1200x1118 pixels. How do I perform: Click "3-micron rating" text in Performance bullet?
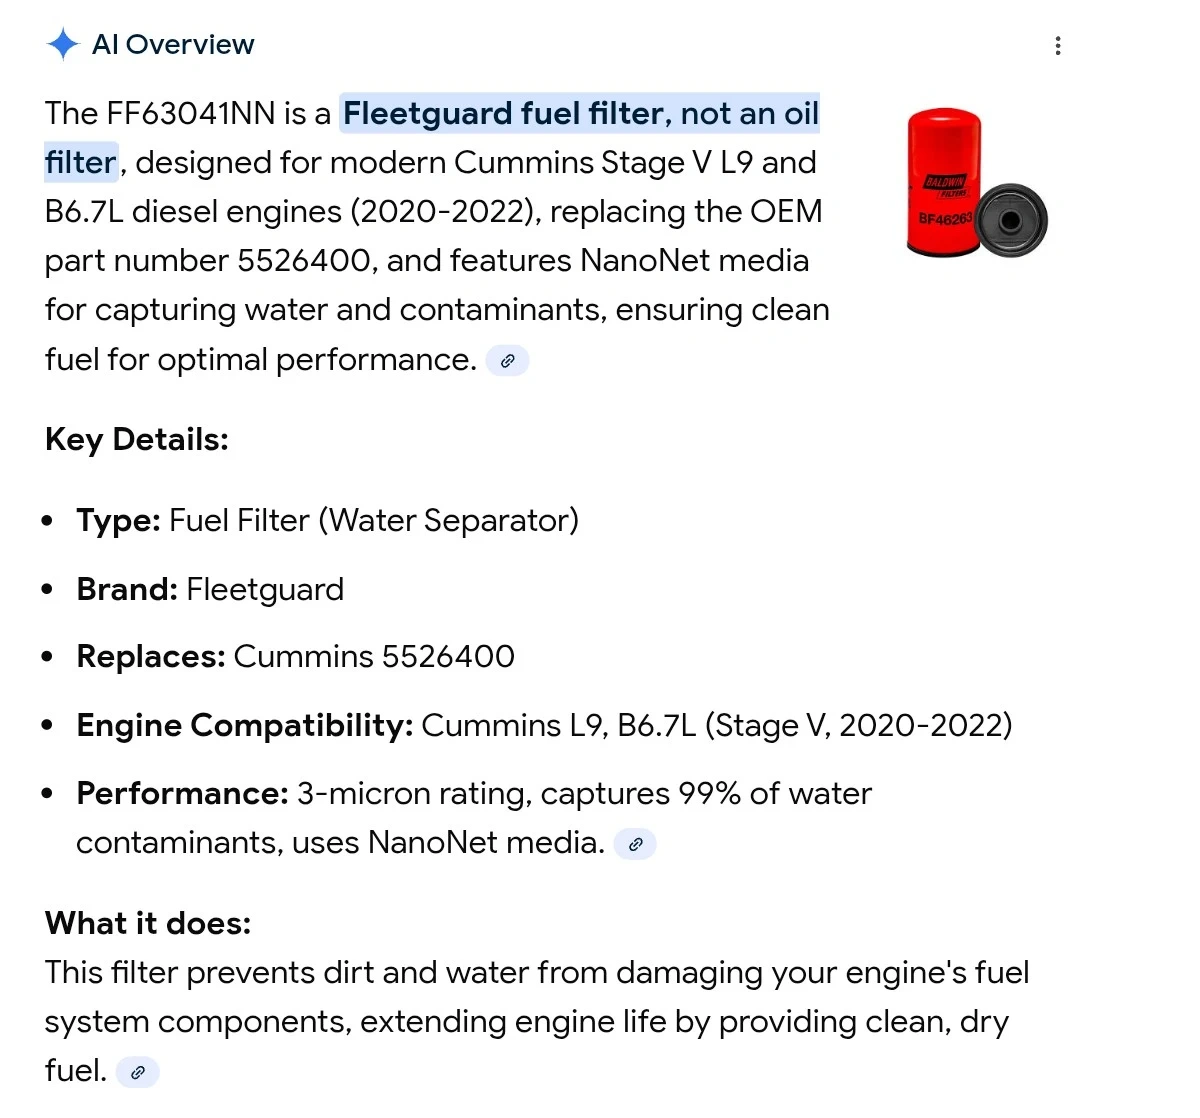click(x=413, y=794)
